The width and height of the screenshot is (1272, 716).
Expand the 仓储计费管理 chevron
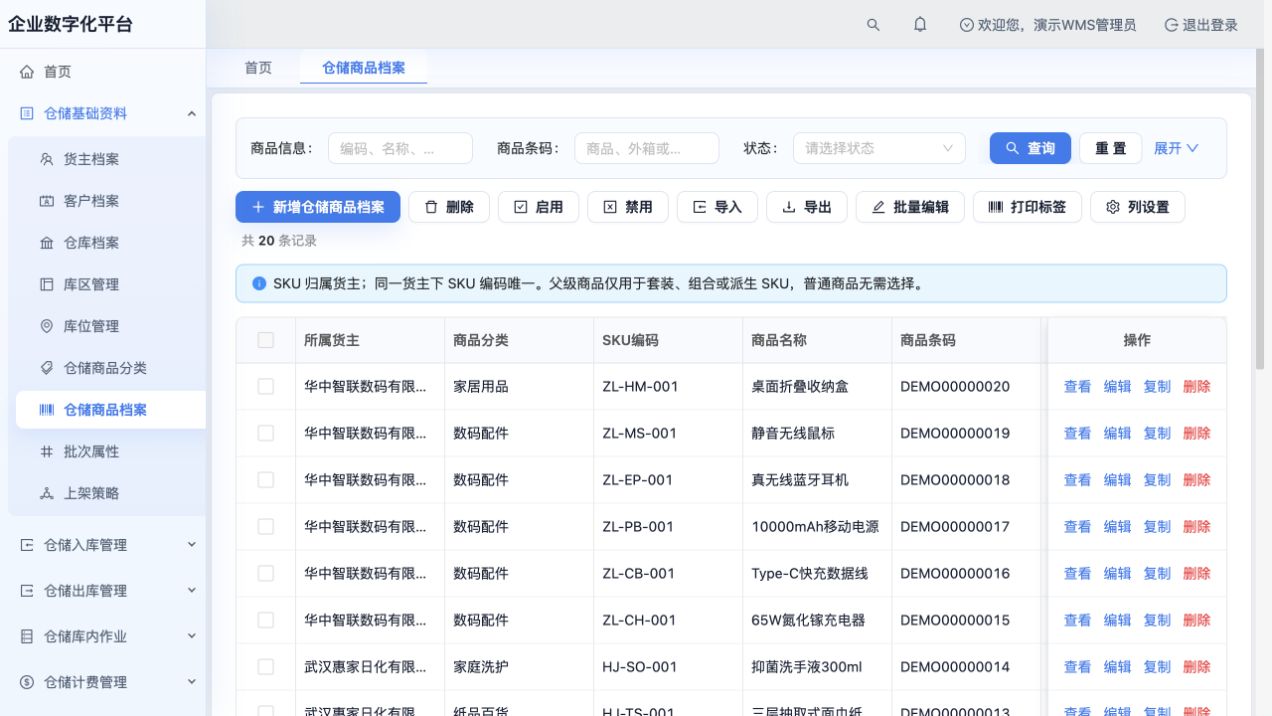tap(192, 682)
